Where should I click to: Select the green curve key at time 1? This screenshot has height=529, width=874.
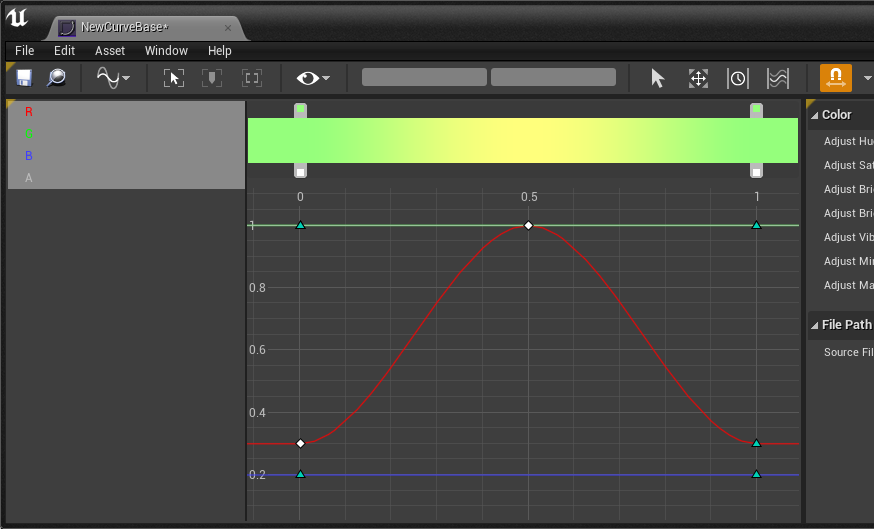tap(756, 225)
